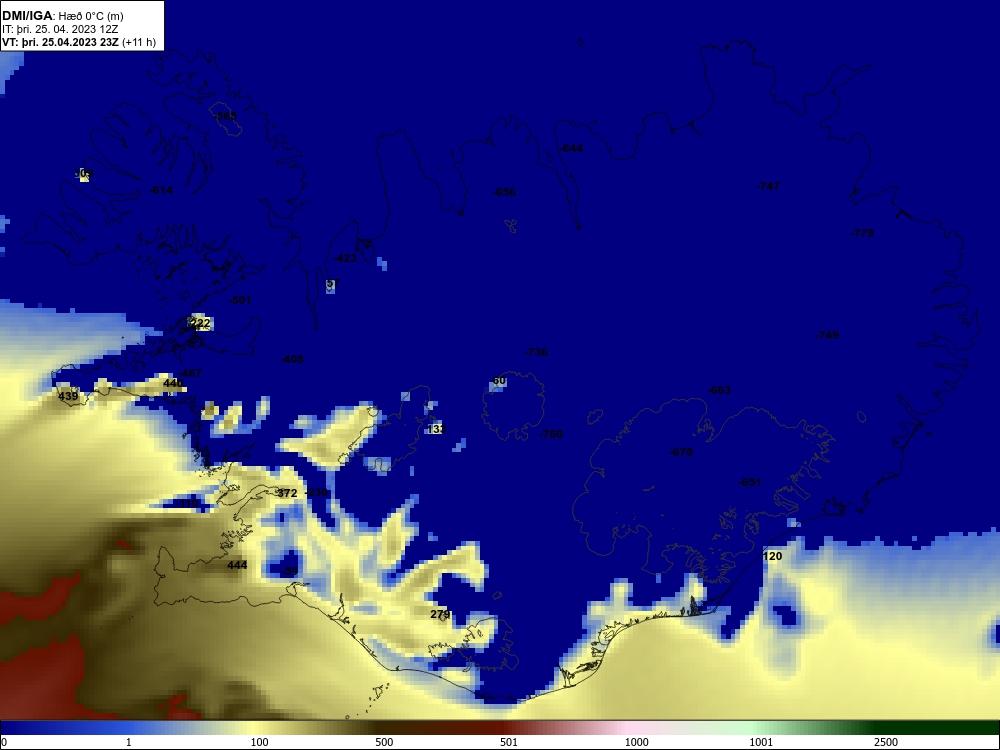Click the -110 value on the map
The image size is (1000, 750).
(187, 503)
